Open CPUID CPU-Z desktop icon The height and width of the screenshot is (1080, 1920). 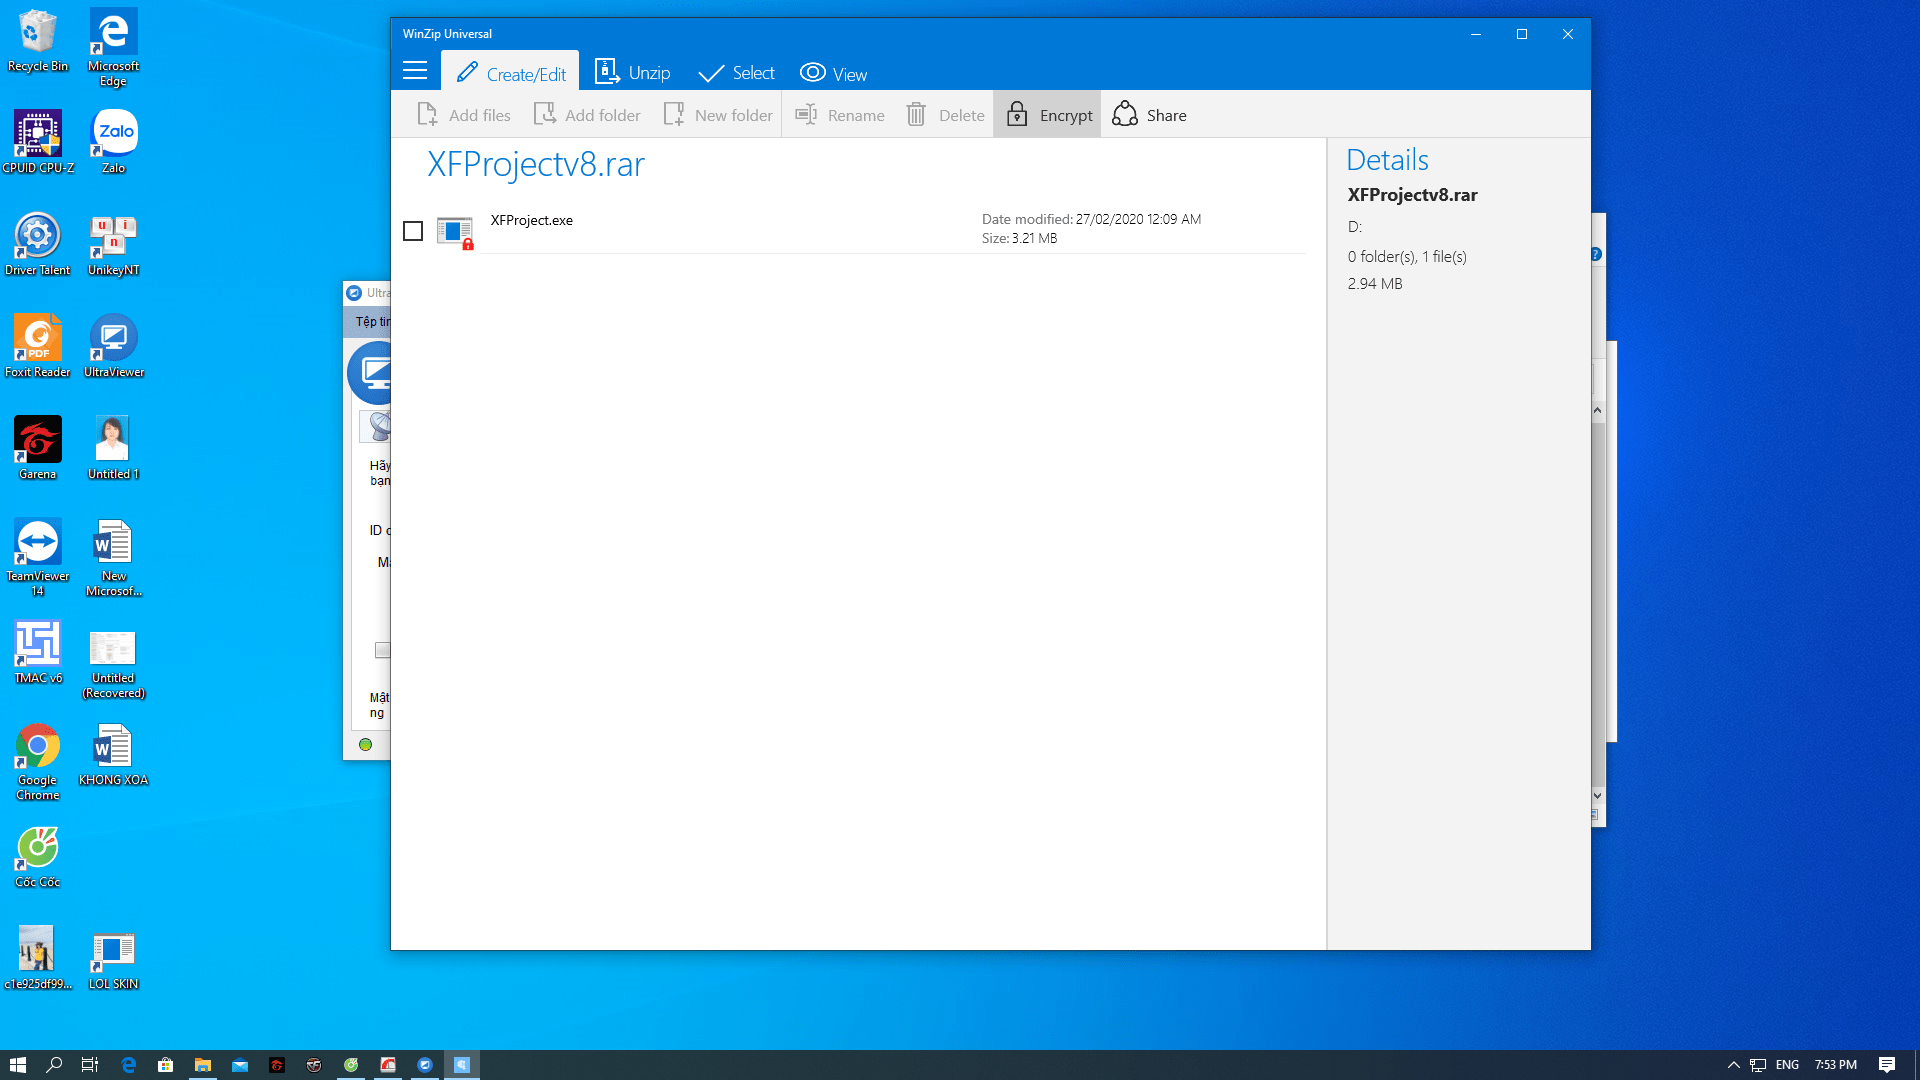(38, 142)
